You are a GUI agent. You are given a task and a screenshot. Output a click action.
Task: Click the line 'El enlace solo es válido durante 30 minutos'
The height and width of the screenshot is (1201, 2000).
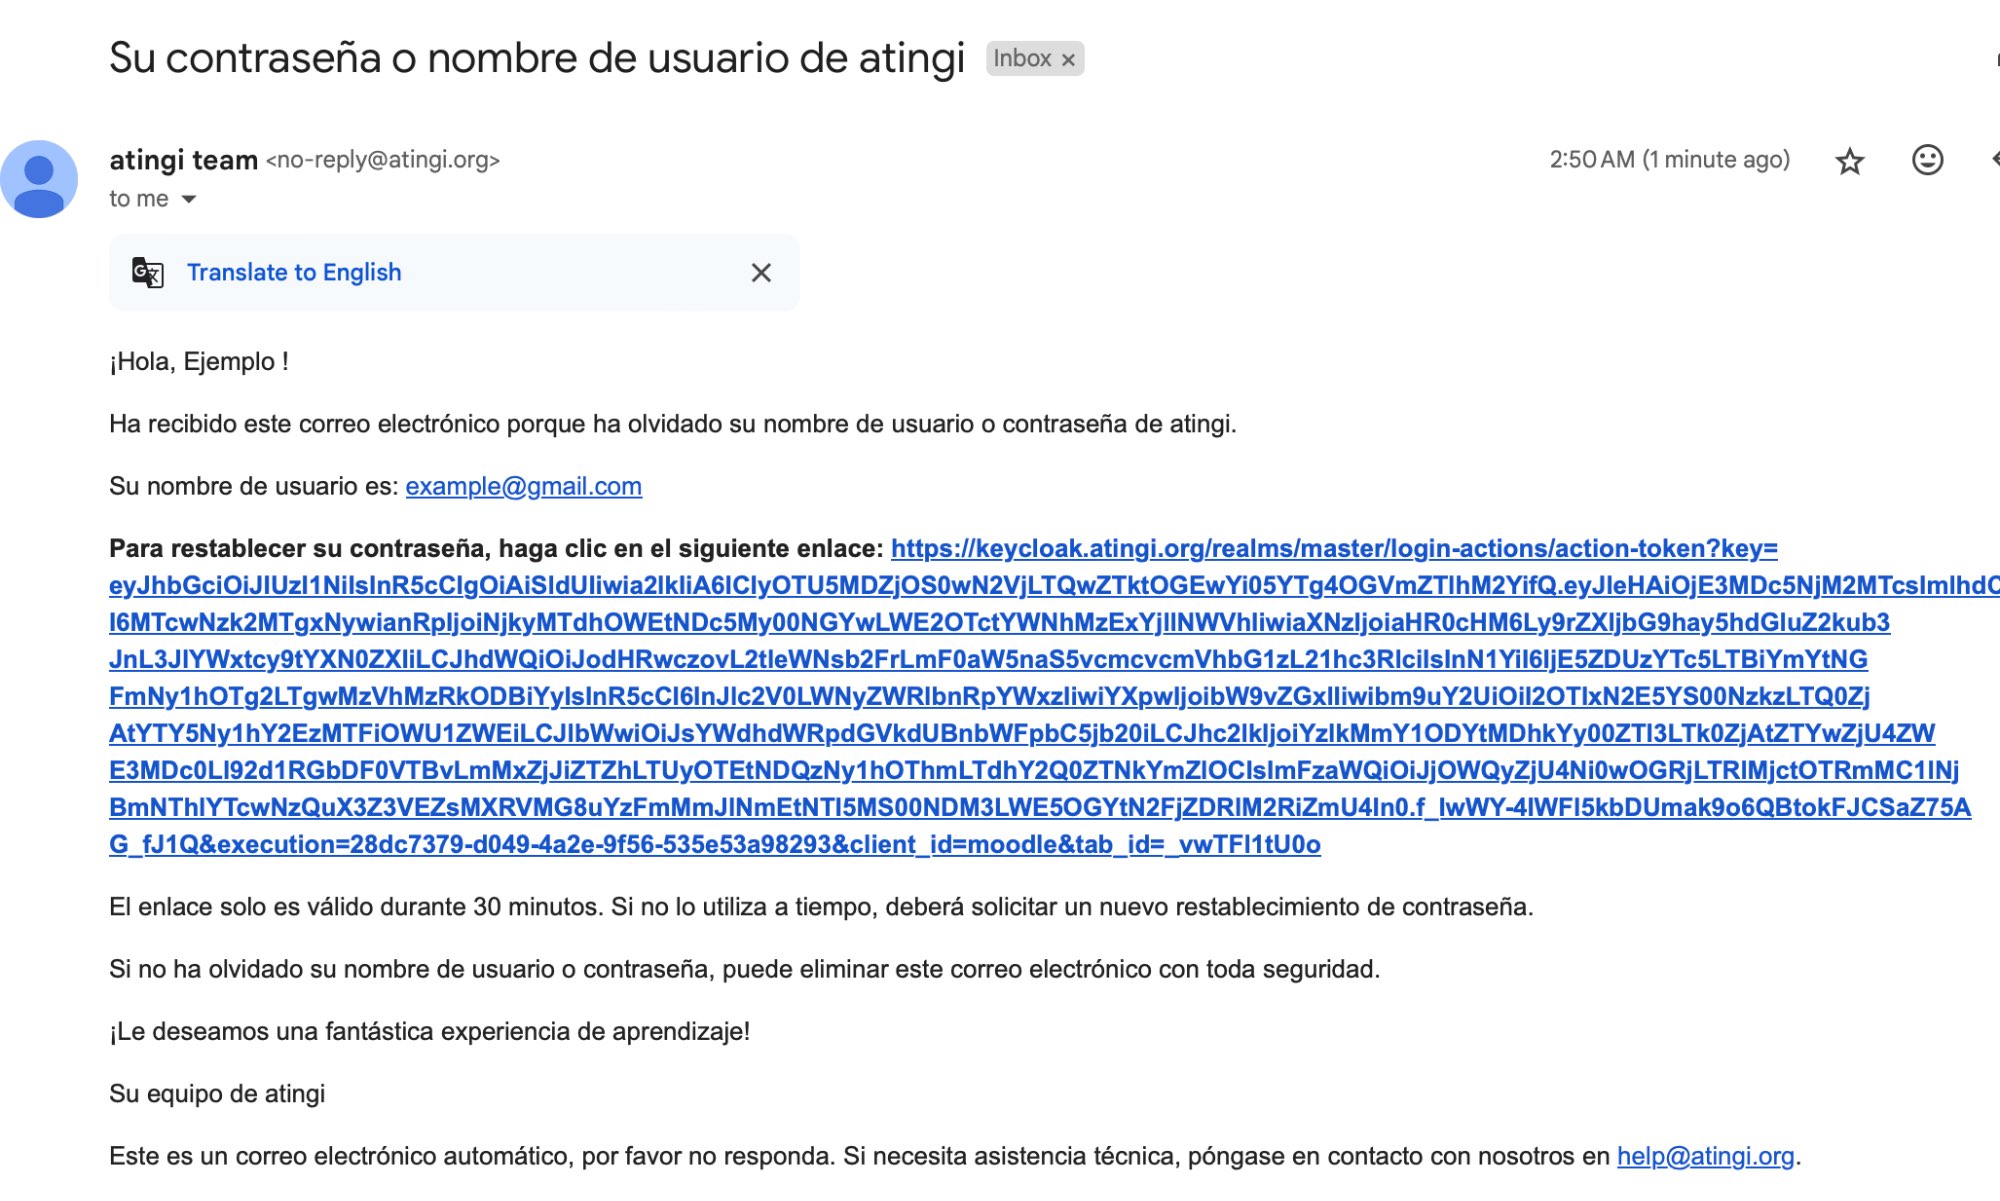click(355, 907)
